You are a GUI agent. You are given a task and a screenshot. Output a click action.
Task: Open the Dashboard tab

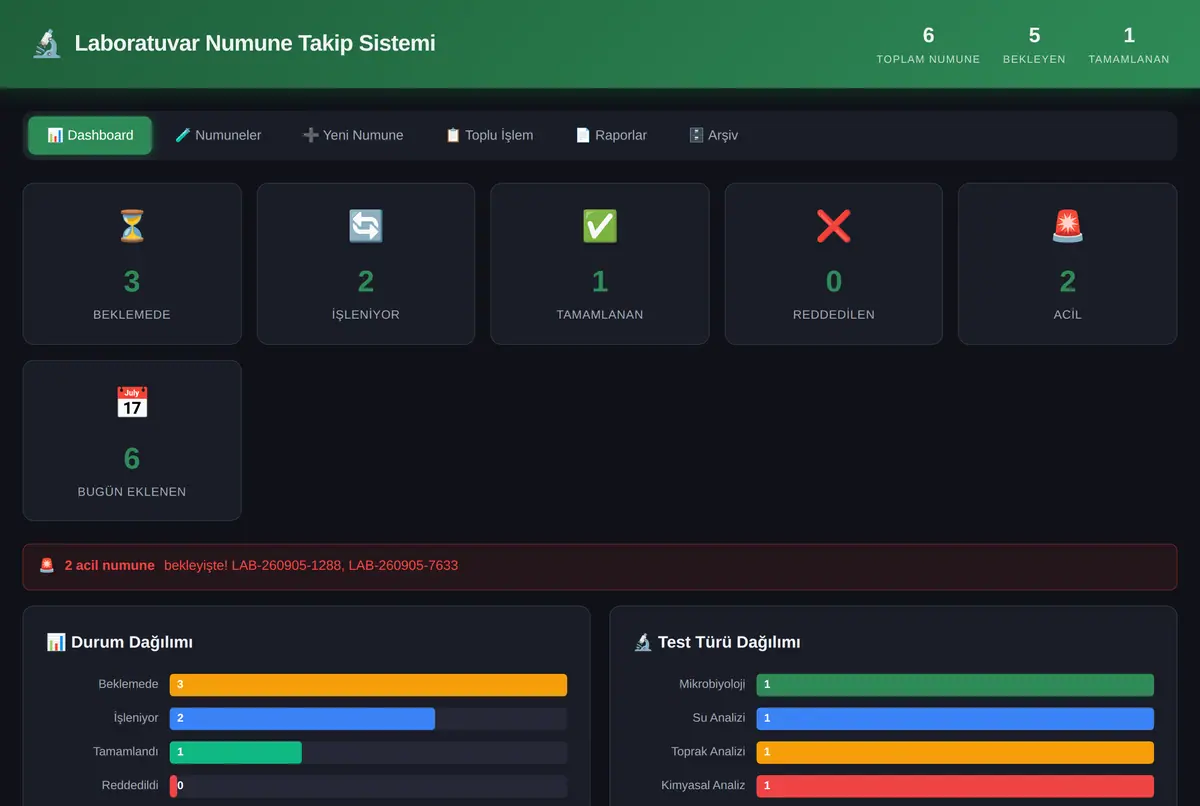90,135
